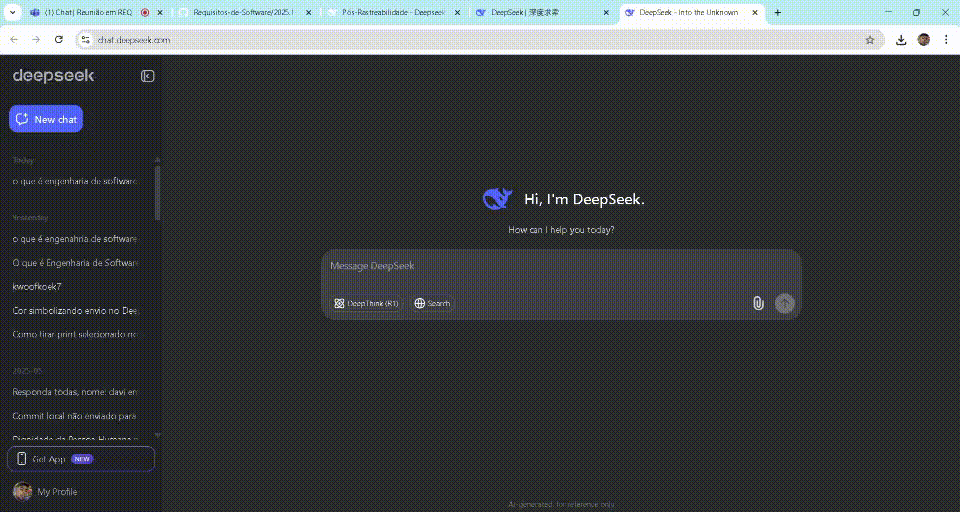
Task: Open chat "Commit local não enviado para"
Action: click(75, 416)
